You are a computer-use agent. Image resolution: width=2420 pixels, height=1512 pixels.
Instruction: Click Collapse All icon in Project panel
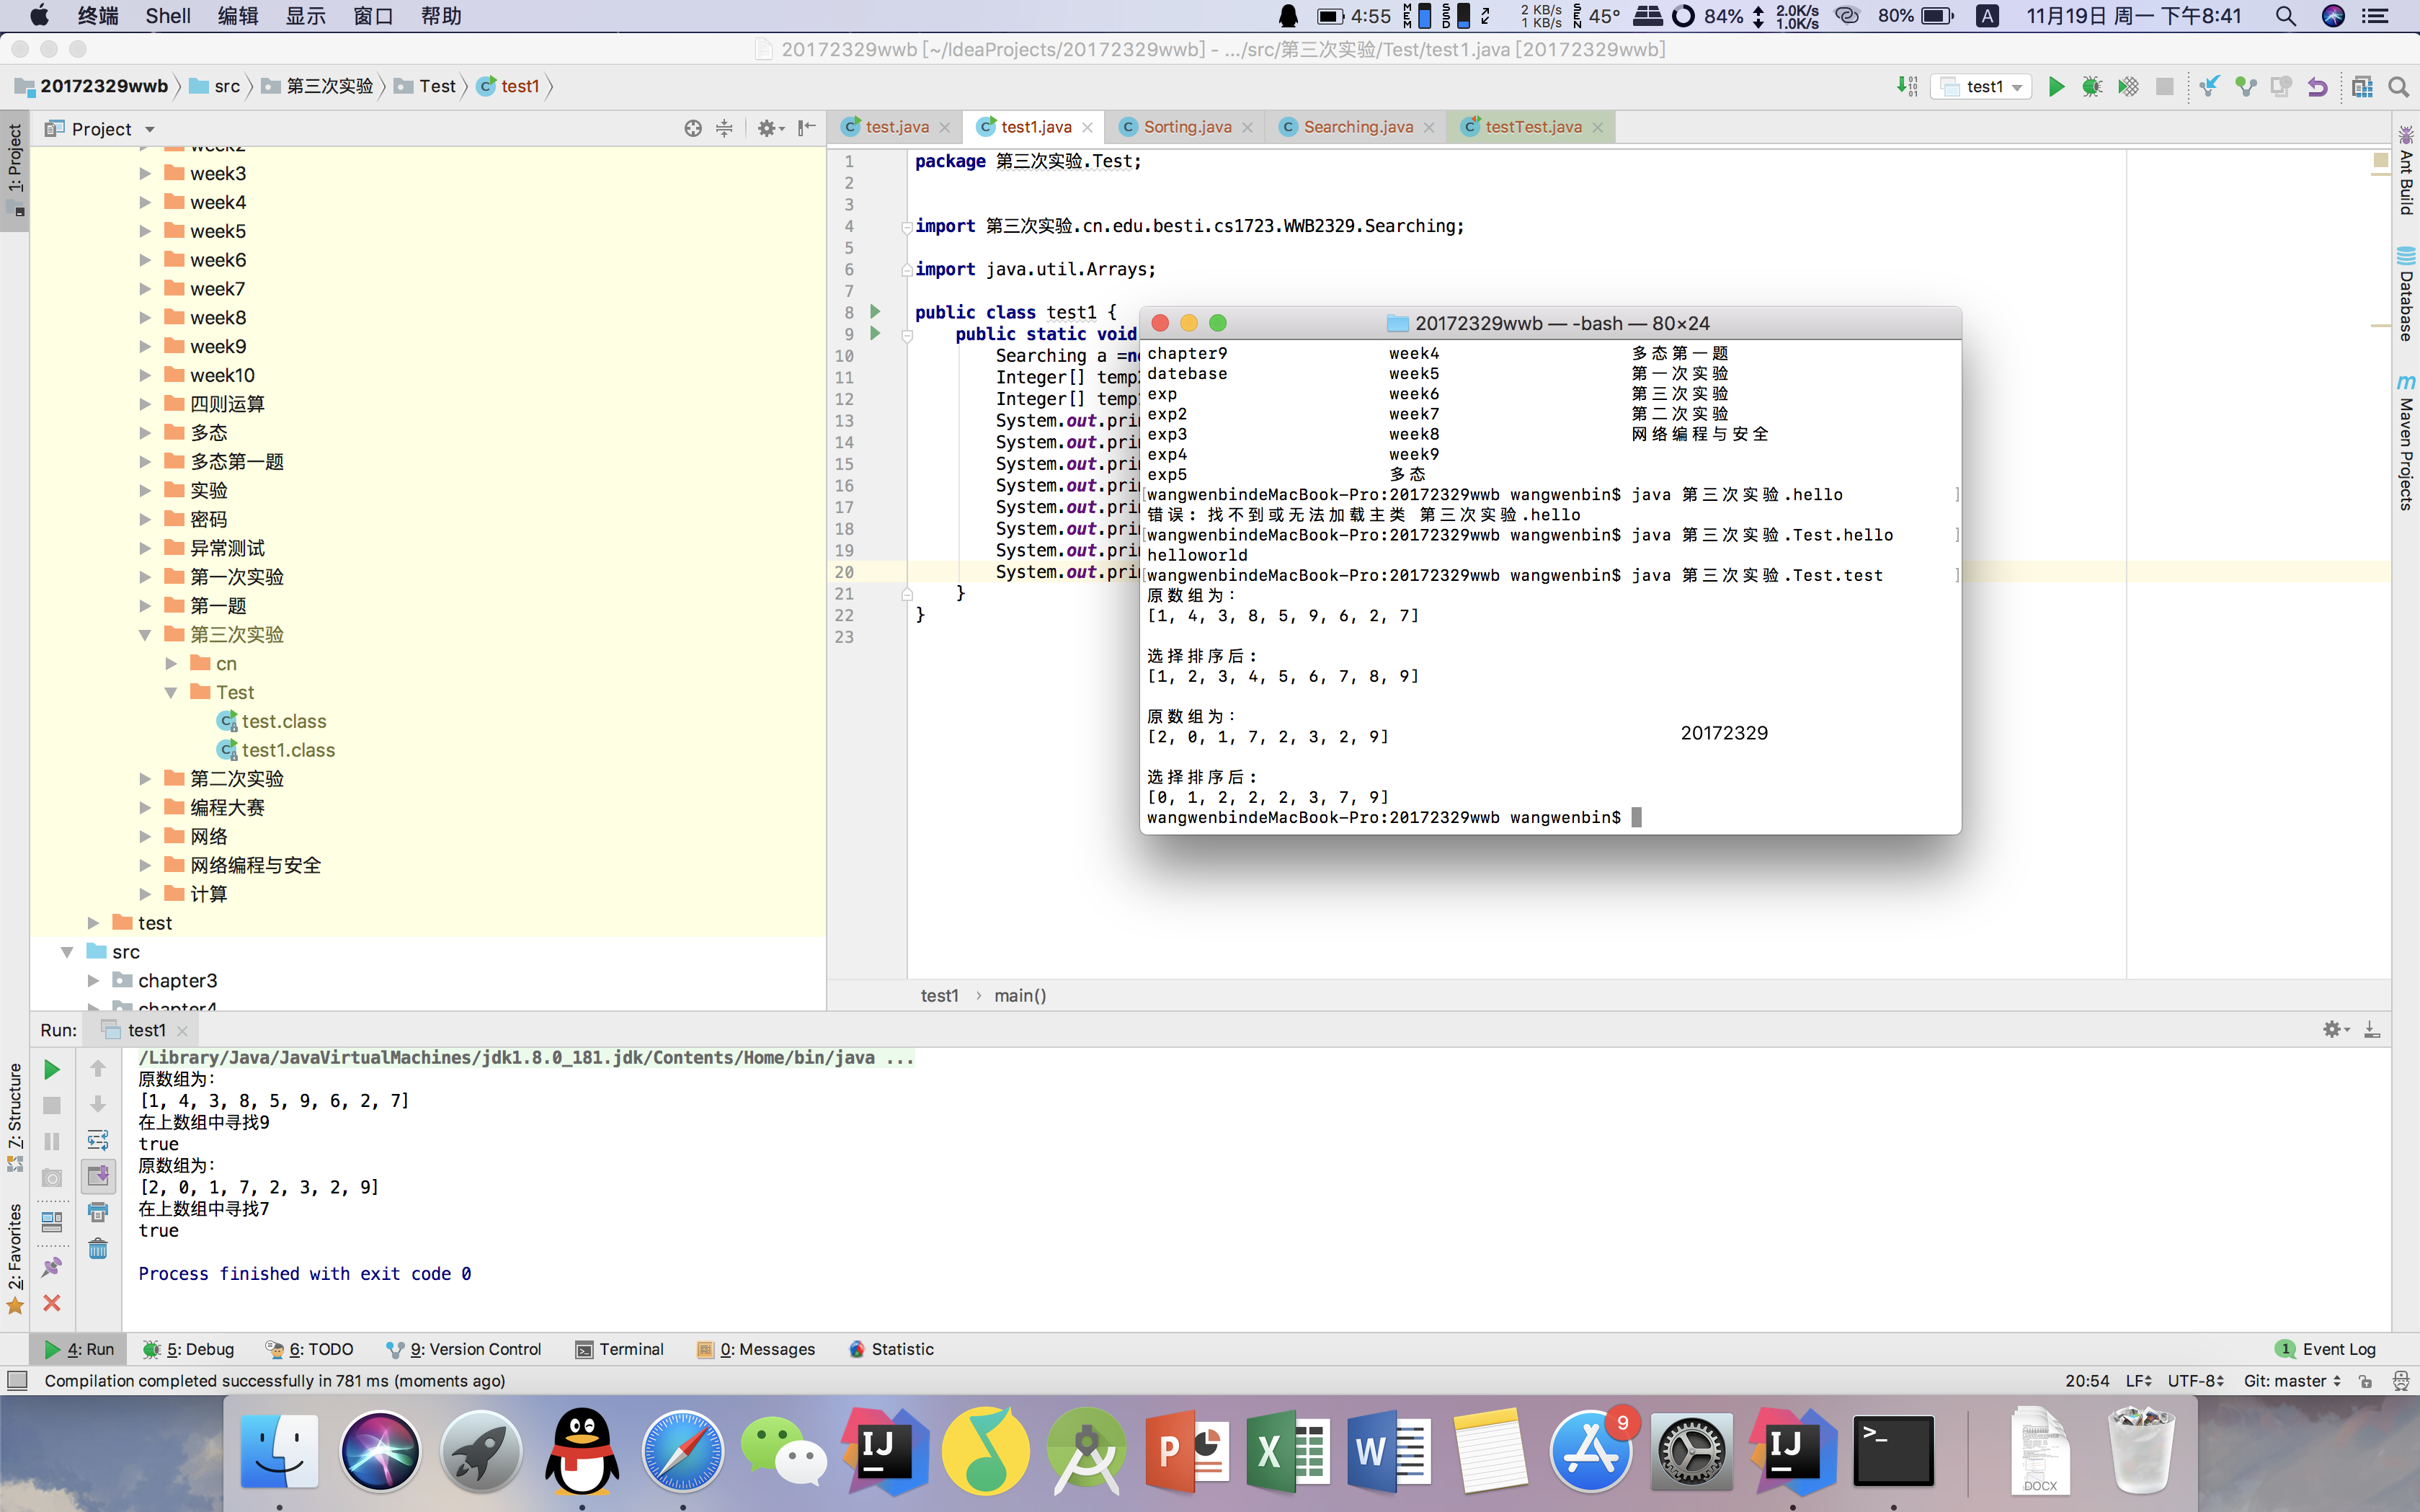(x=724, y=128)
